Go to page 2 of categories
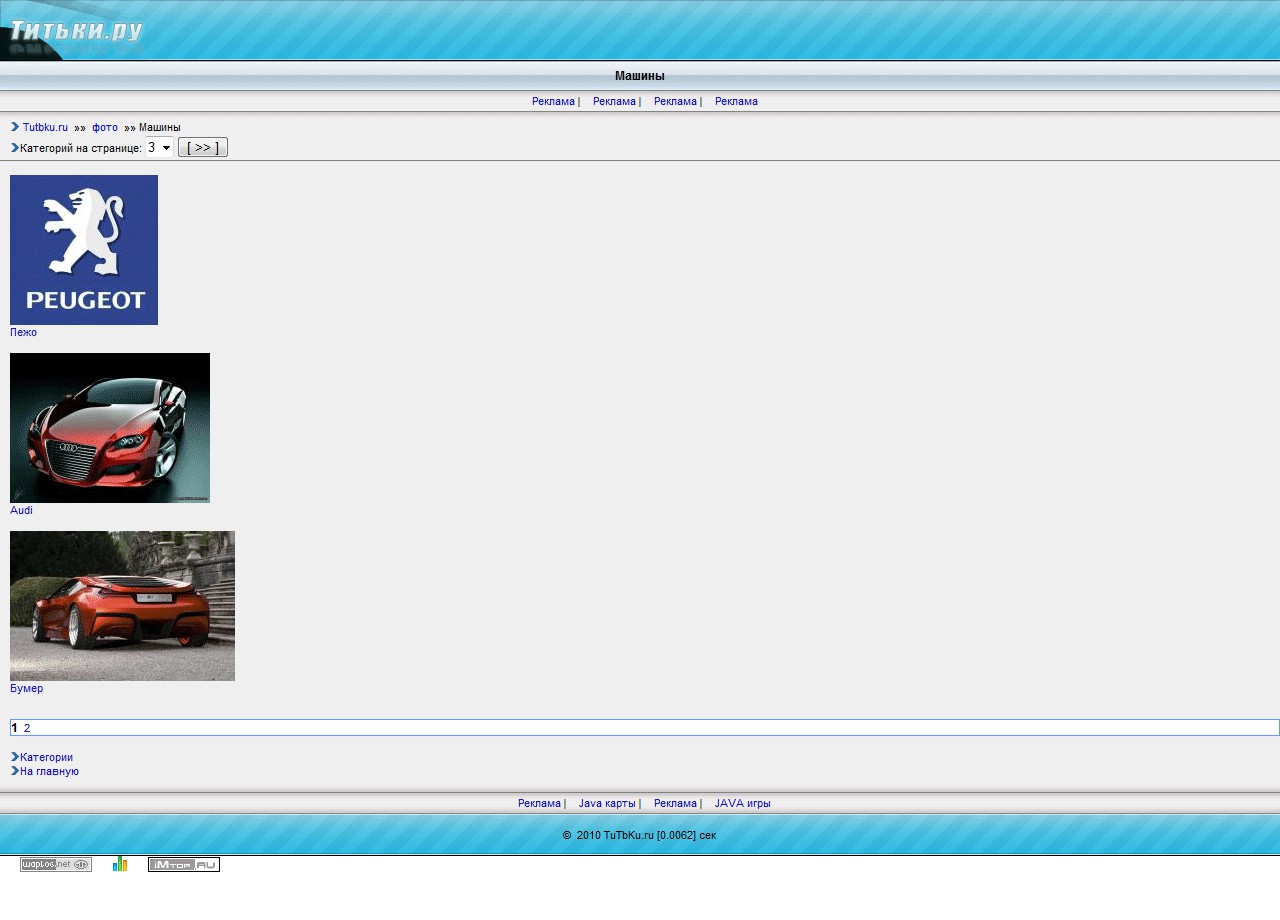The height and width of the screenshot is (920, 1280). point(27,728)
